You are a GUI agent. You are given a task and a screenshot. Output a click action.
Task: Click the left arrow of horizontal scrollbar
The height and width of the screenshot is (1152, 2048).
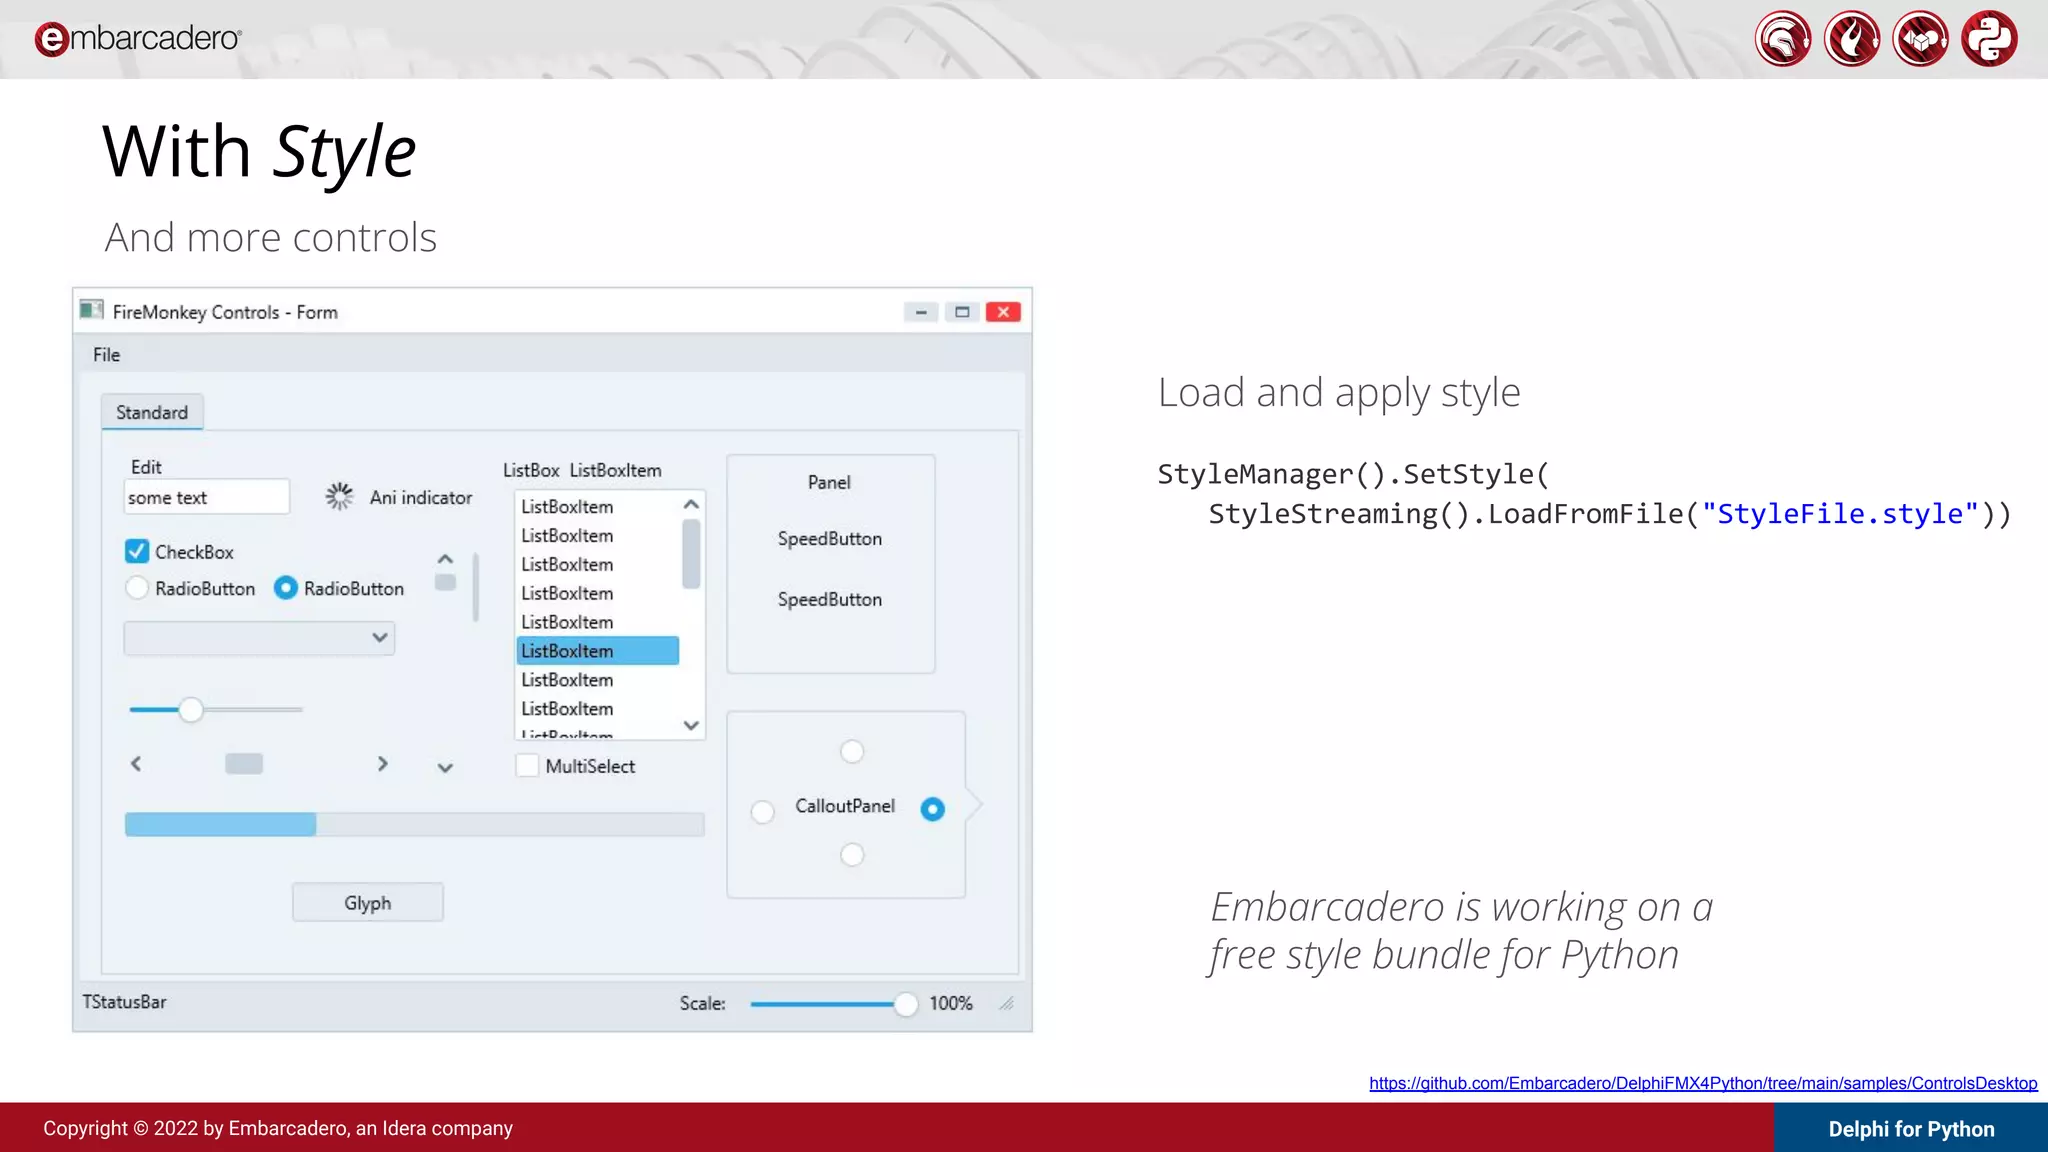click(x=137, y=764)
